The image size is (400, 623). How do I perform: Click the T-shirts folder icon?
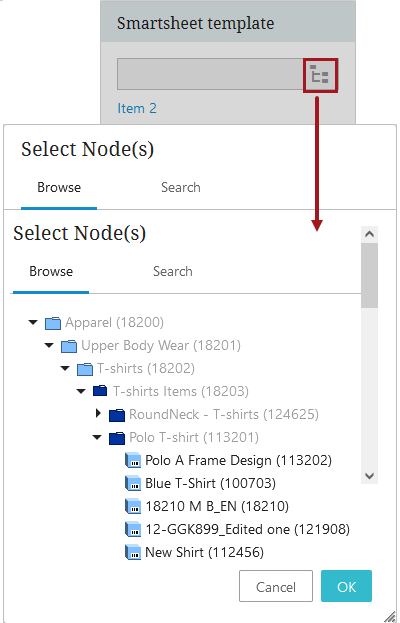coord(85,369)
